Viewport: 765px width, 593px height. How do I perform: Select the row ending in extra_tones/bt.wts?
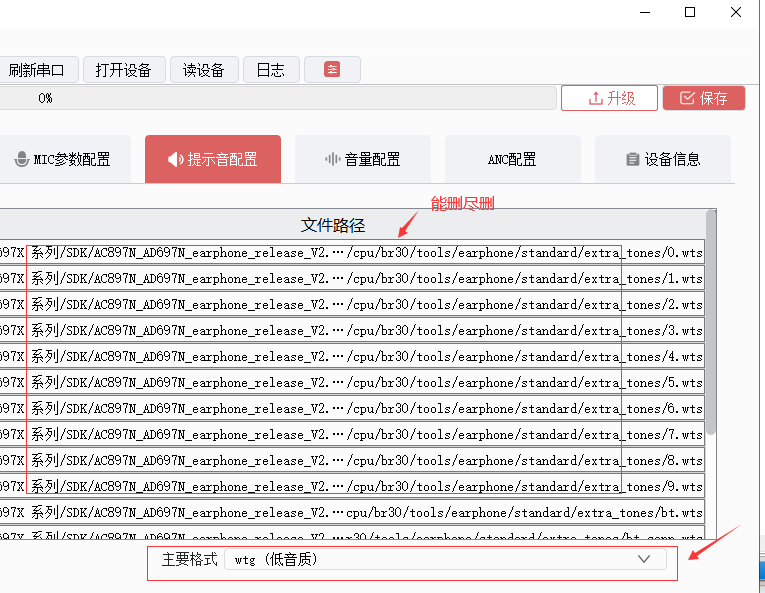tap(352, 512)
